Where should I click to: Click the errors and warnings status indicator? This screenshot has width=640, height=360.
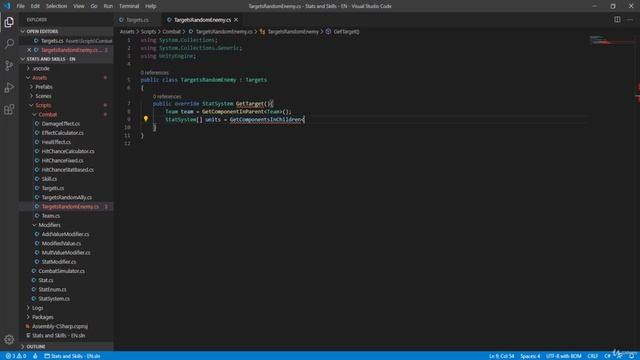pos(16,356)
